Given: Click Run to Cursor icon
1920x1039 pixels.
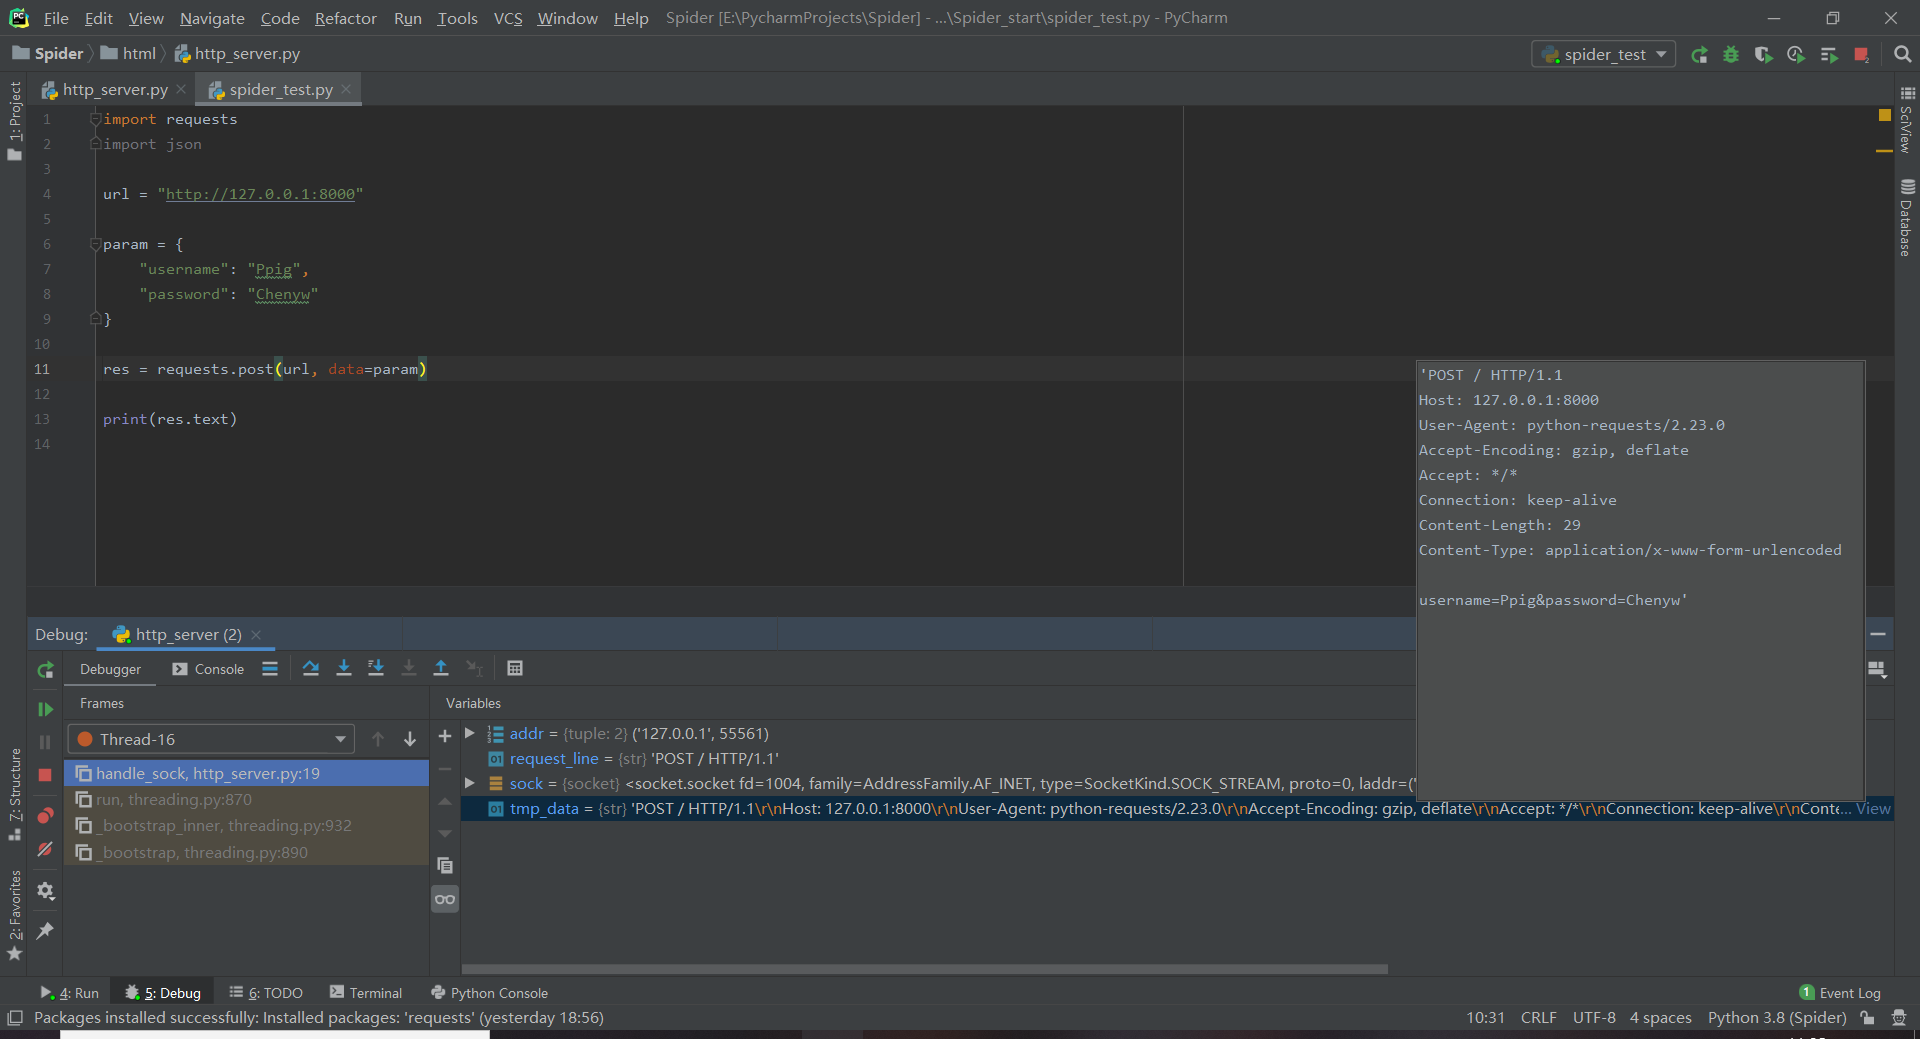Looking at the screenshot, I should (x=474, y=668).
